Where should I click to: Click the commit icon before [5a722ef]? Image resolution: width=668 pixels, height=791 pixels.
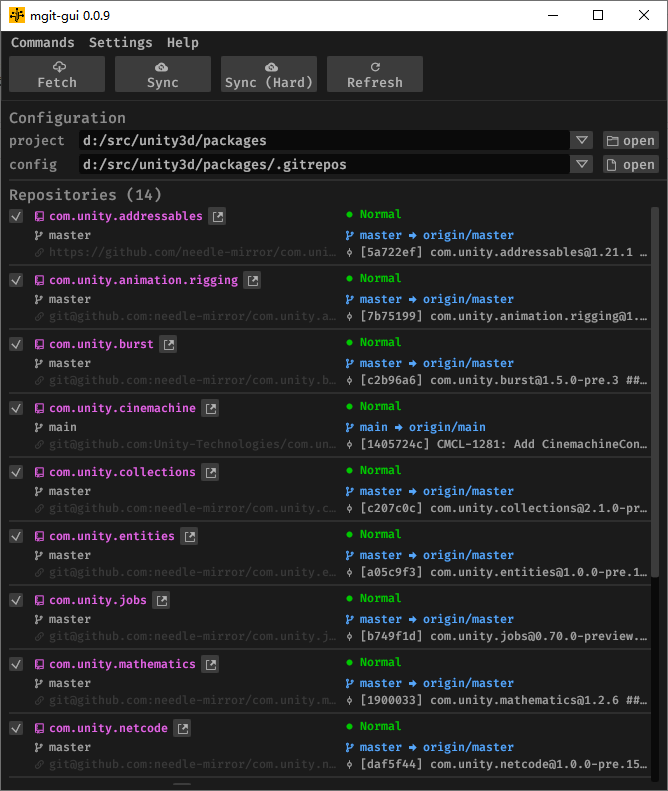click(349, 252)
